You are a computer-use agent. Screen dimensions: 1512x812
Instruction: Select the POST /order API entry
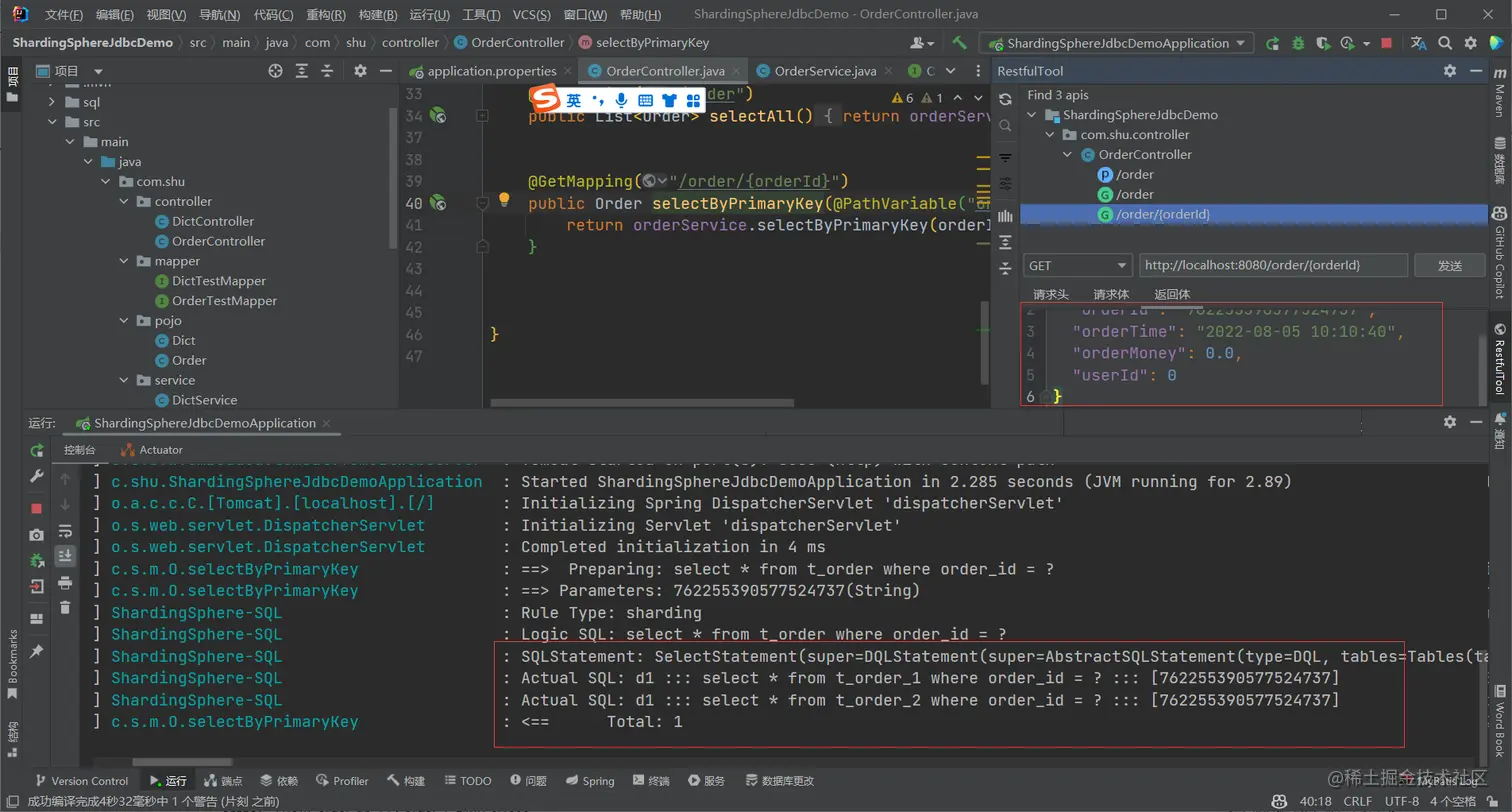[x=1126, y=174]
